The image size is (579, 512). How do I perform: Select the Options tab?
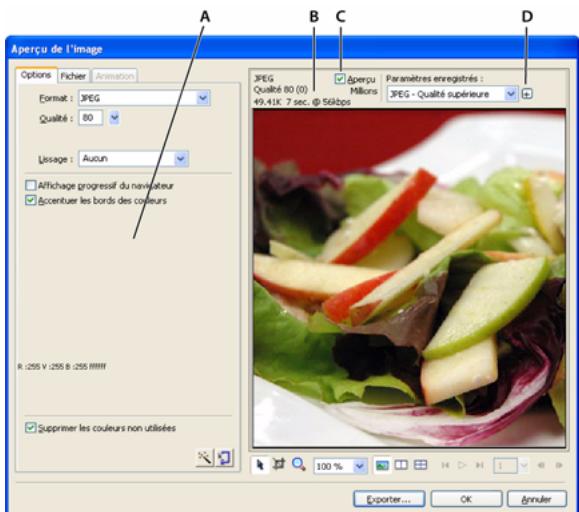pos(36,75)
